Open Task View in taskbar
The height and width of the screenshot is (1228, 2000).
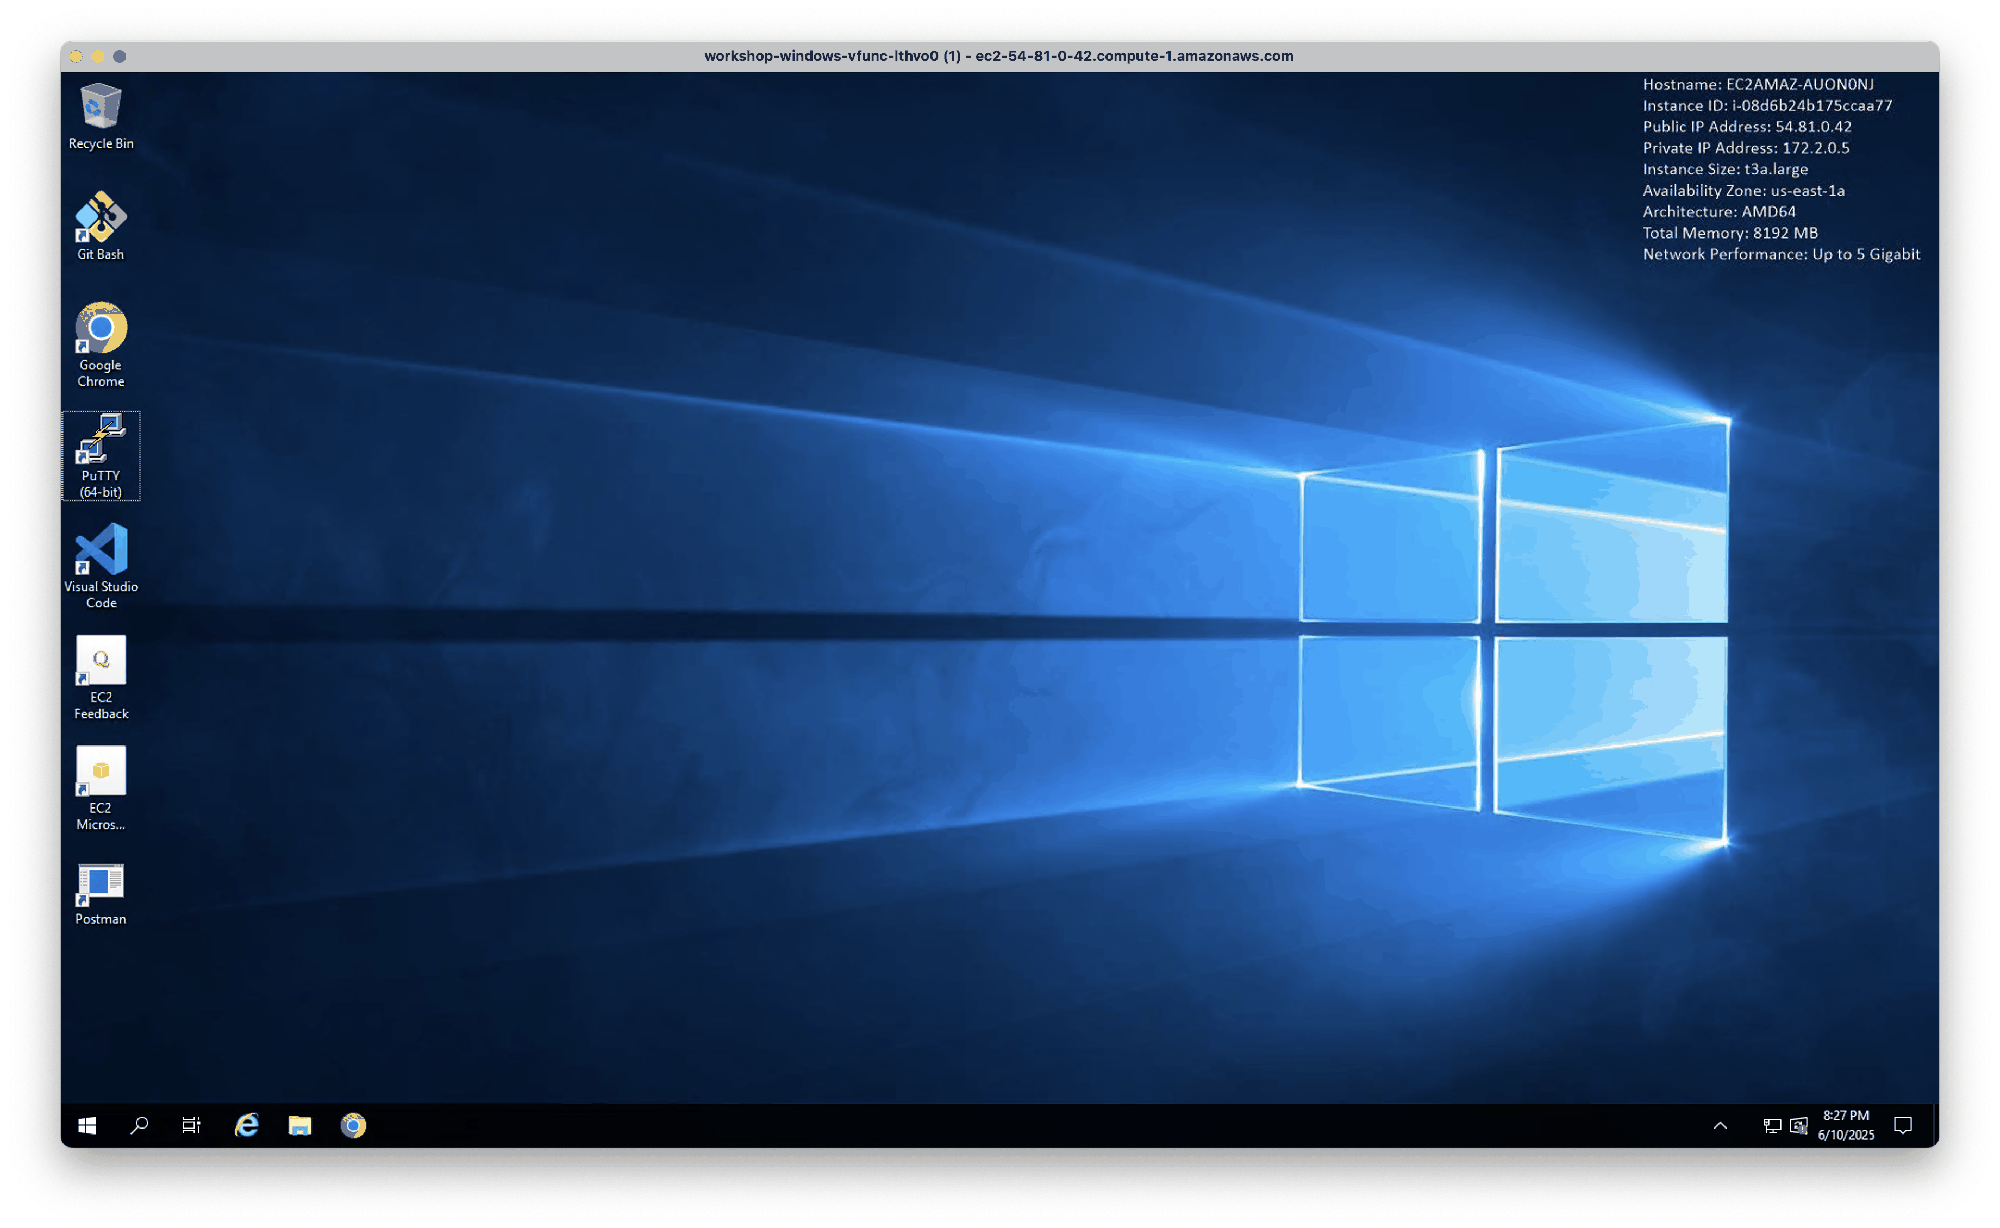click(191, 1126)
